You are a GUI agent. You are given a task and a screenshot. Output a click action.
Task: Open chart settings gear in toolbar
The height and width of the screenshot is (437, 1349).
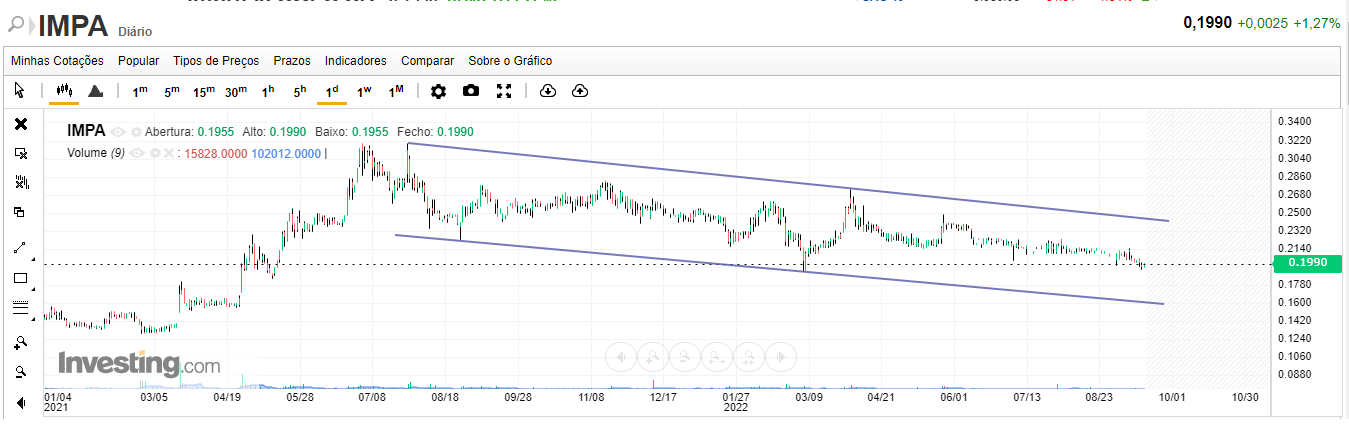tap(438, 91)
